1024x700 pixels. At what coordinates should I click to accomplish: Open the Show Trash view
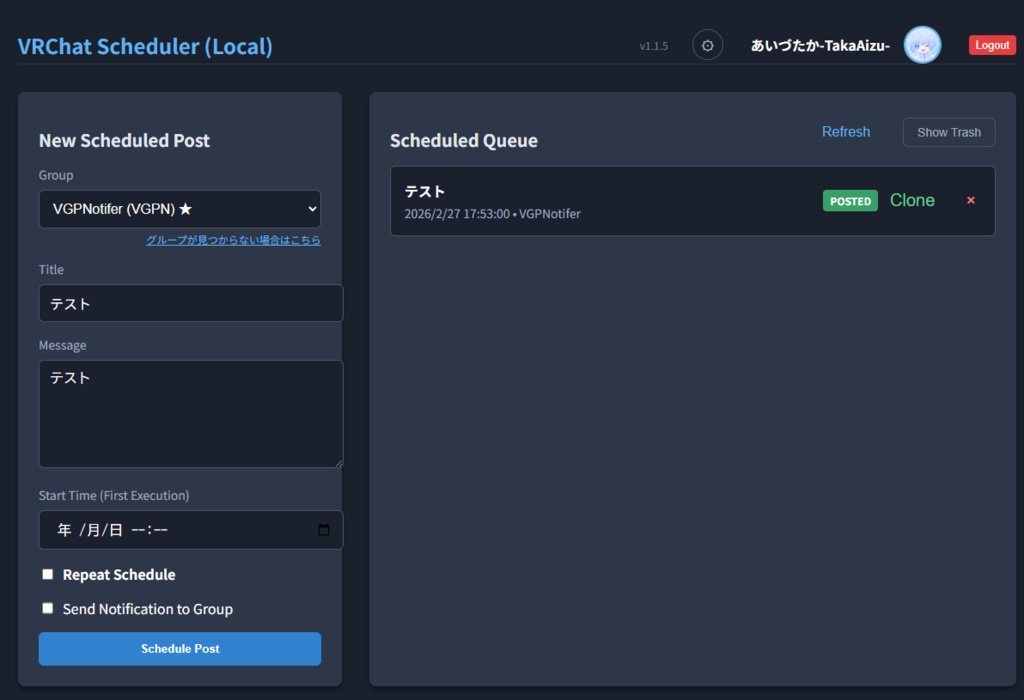[x=948, y=131]
